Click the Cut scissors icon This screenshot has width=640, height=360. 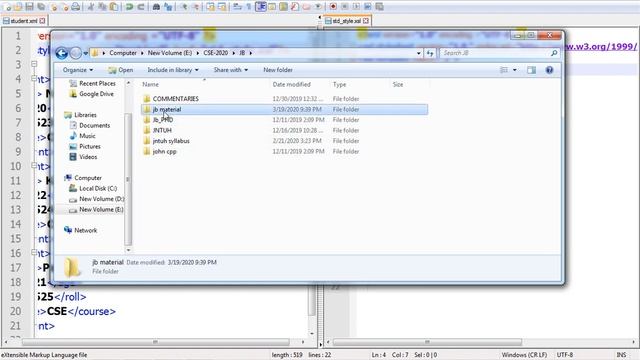[91, 7]
